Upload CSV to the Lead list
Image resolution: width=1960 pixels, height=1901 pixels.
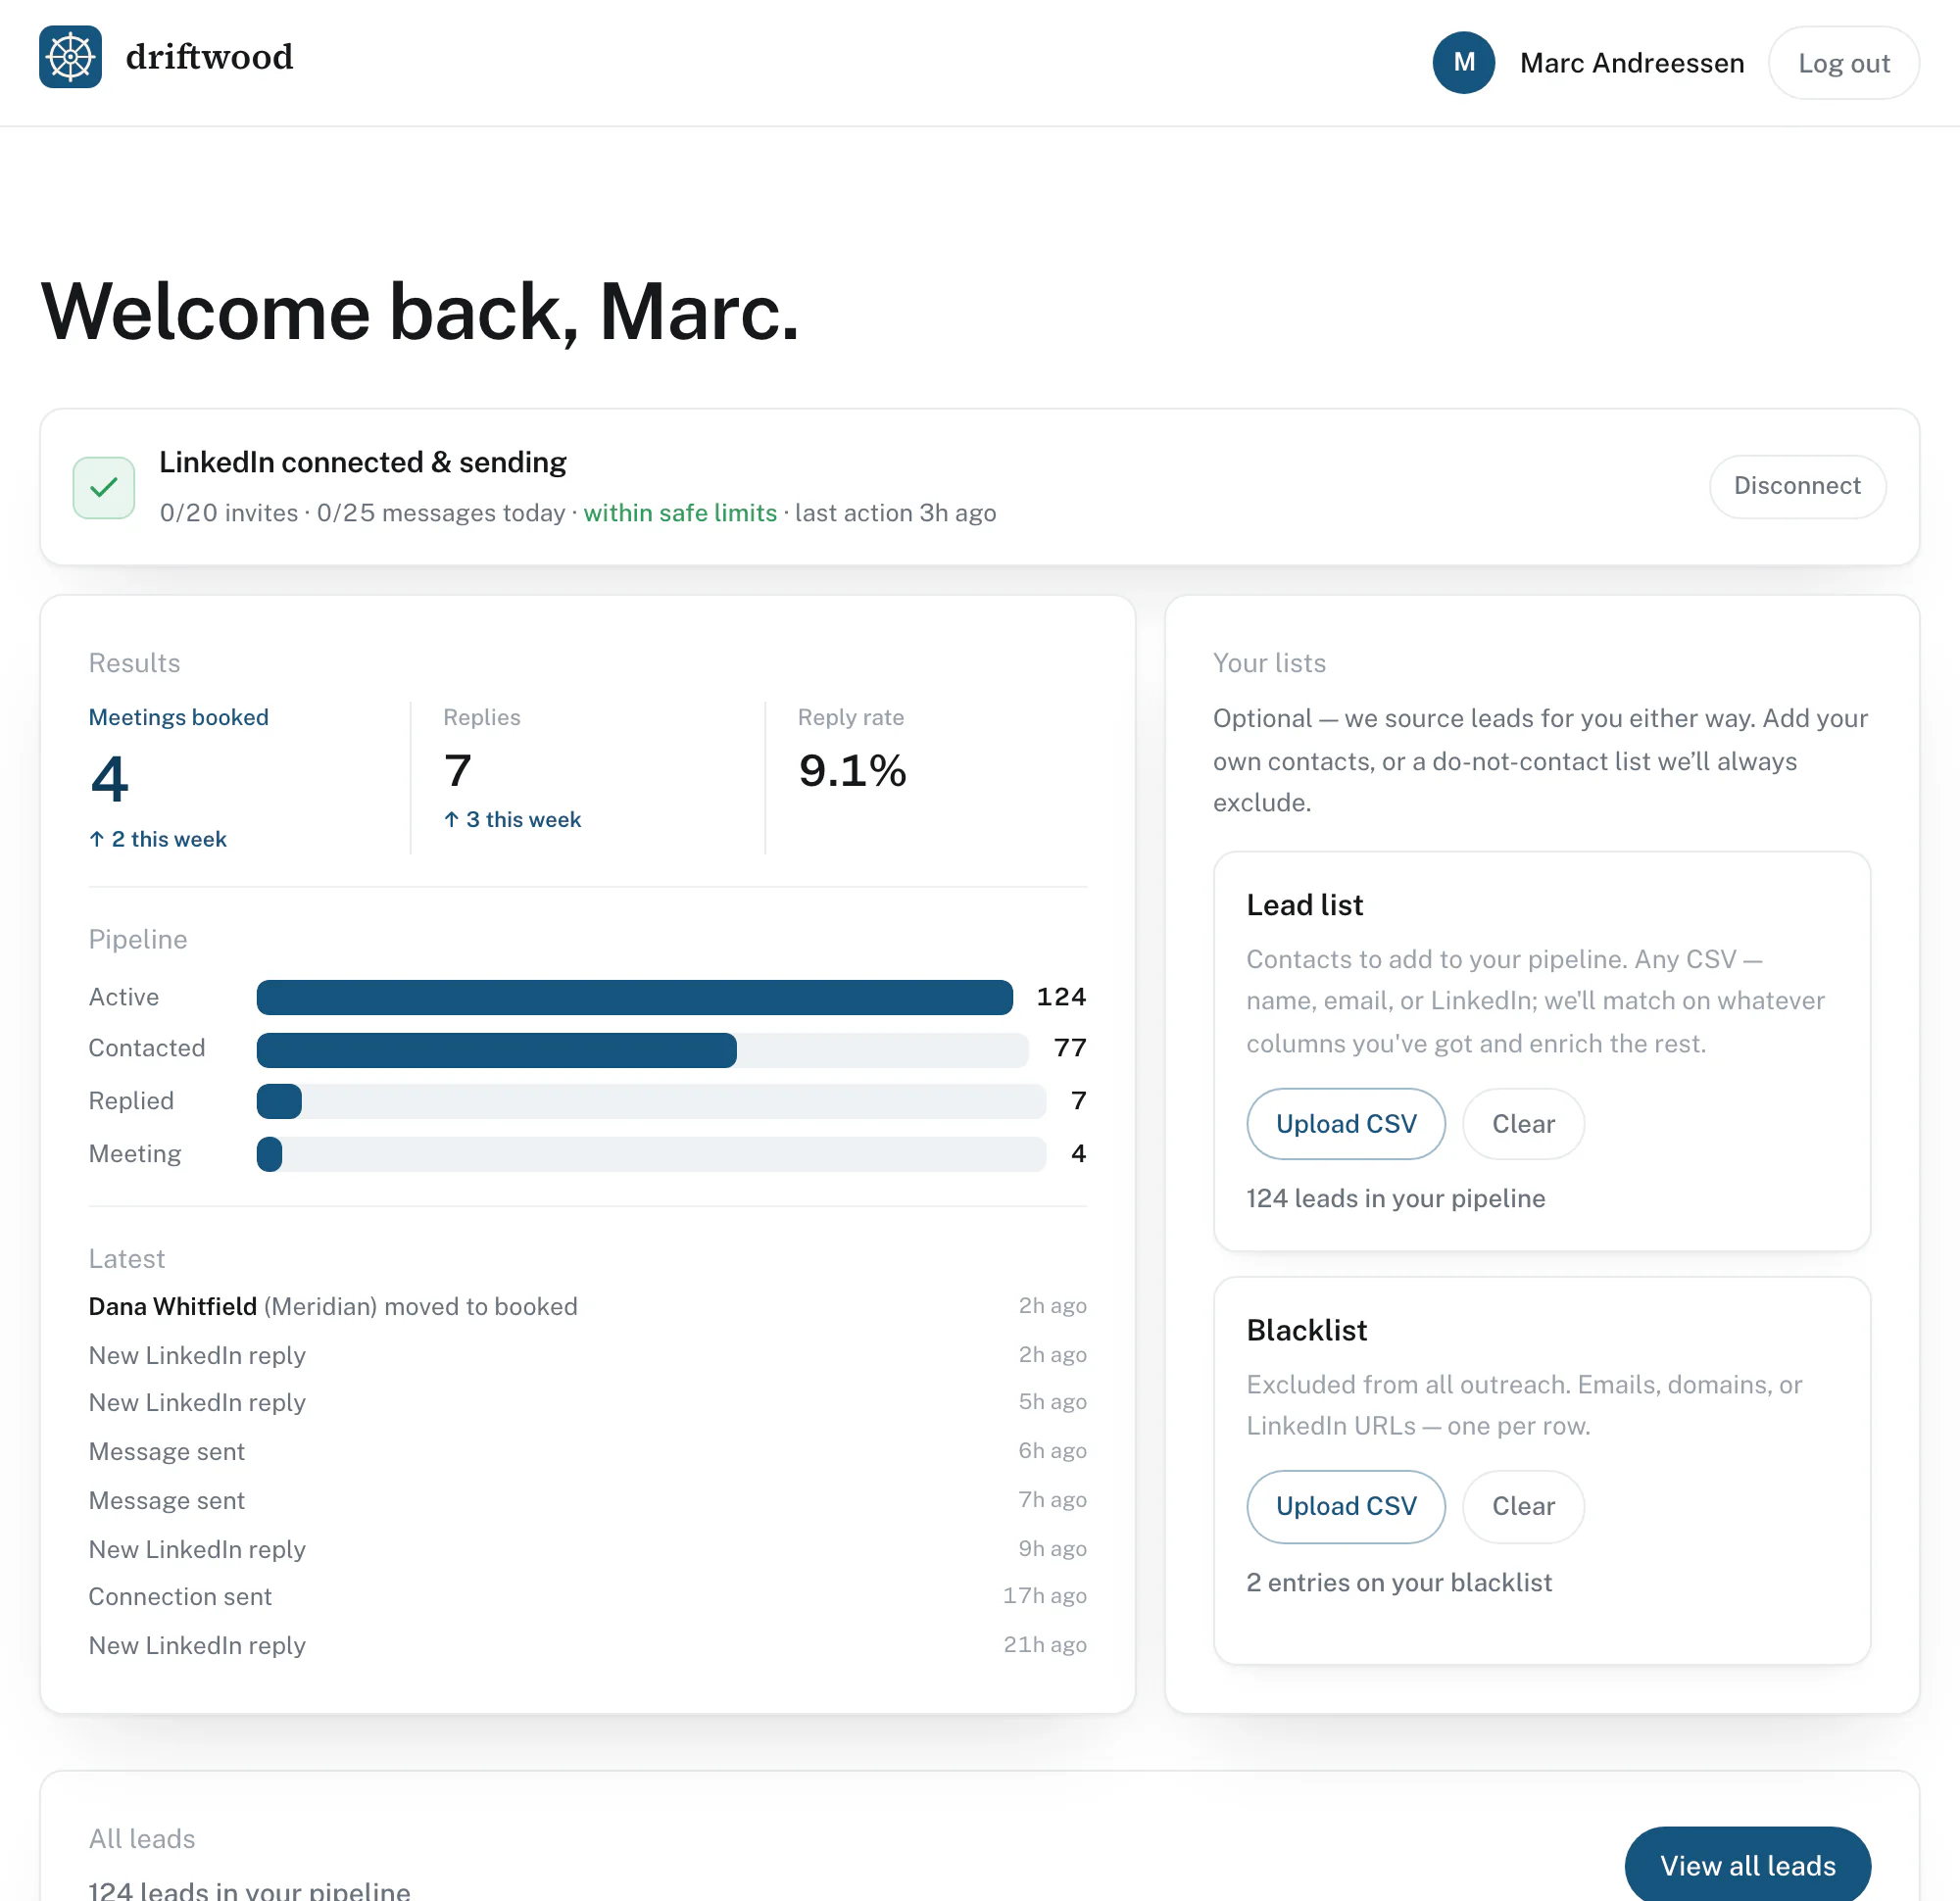tap(1345, 1123)
